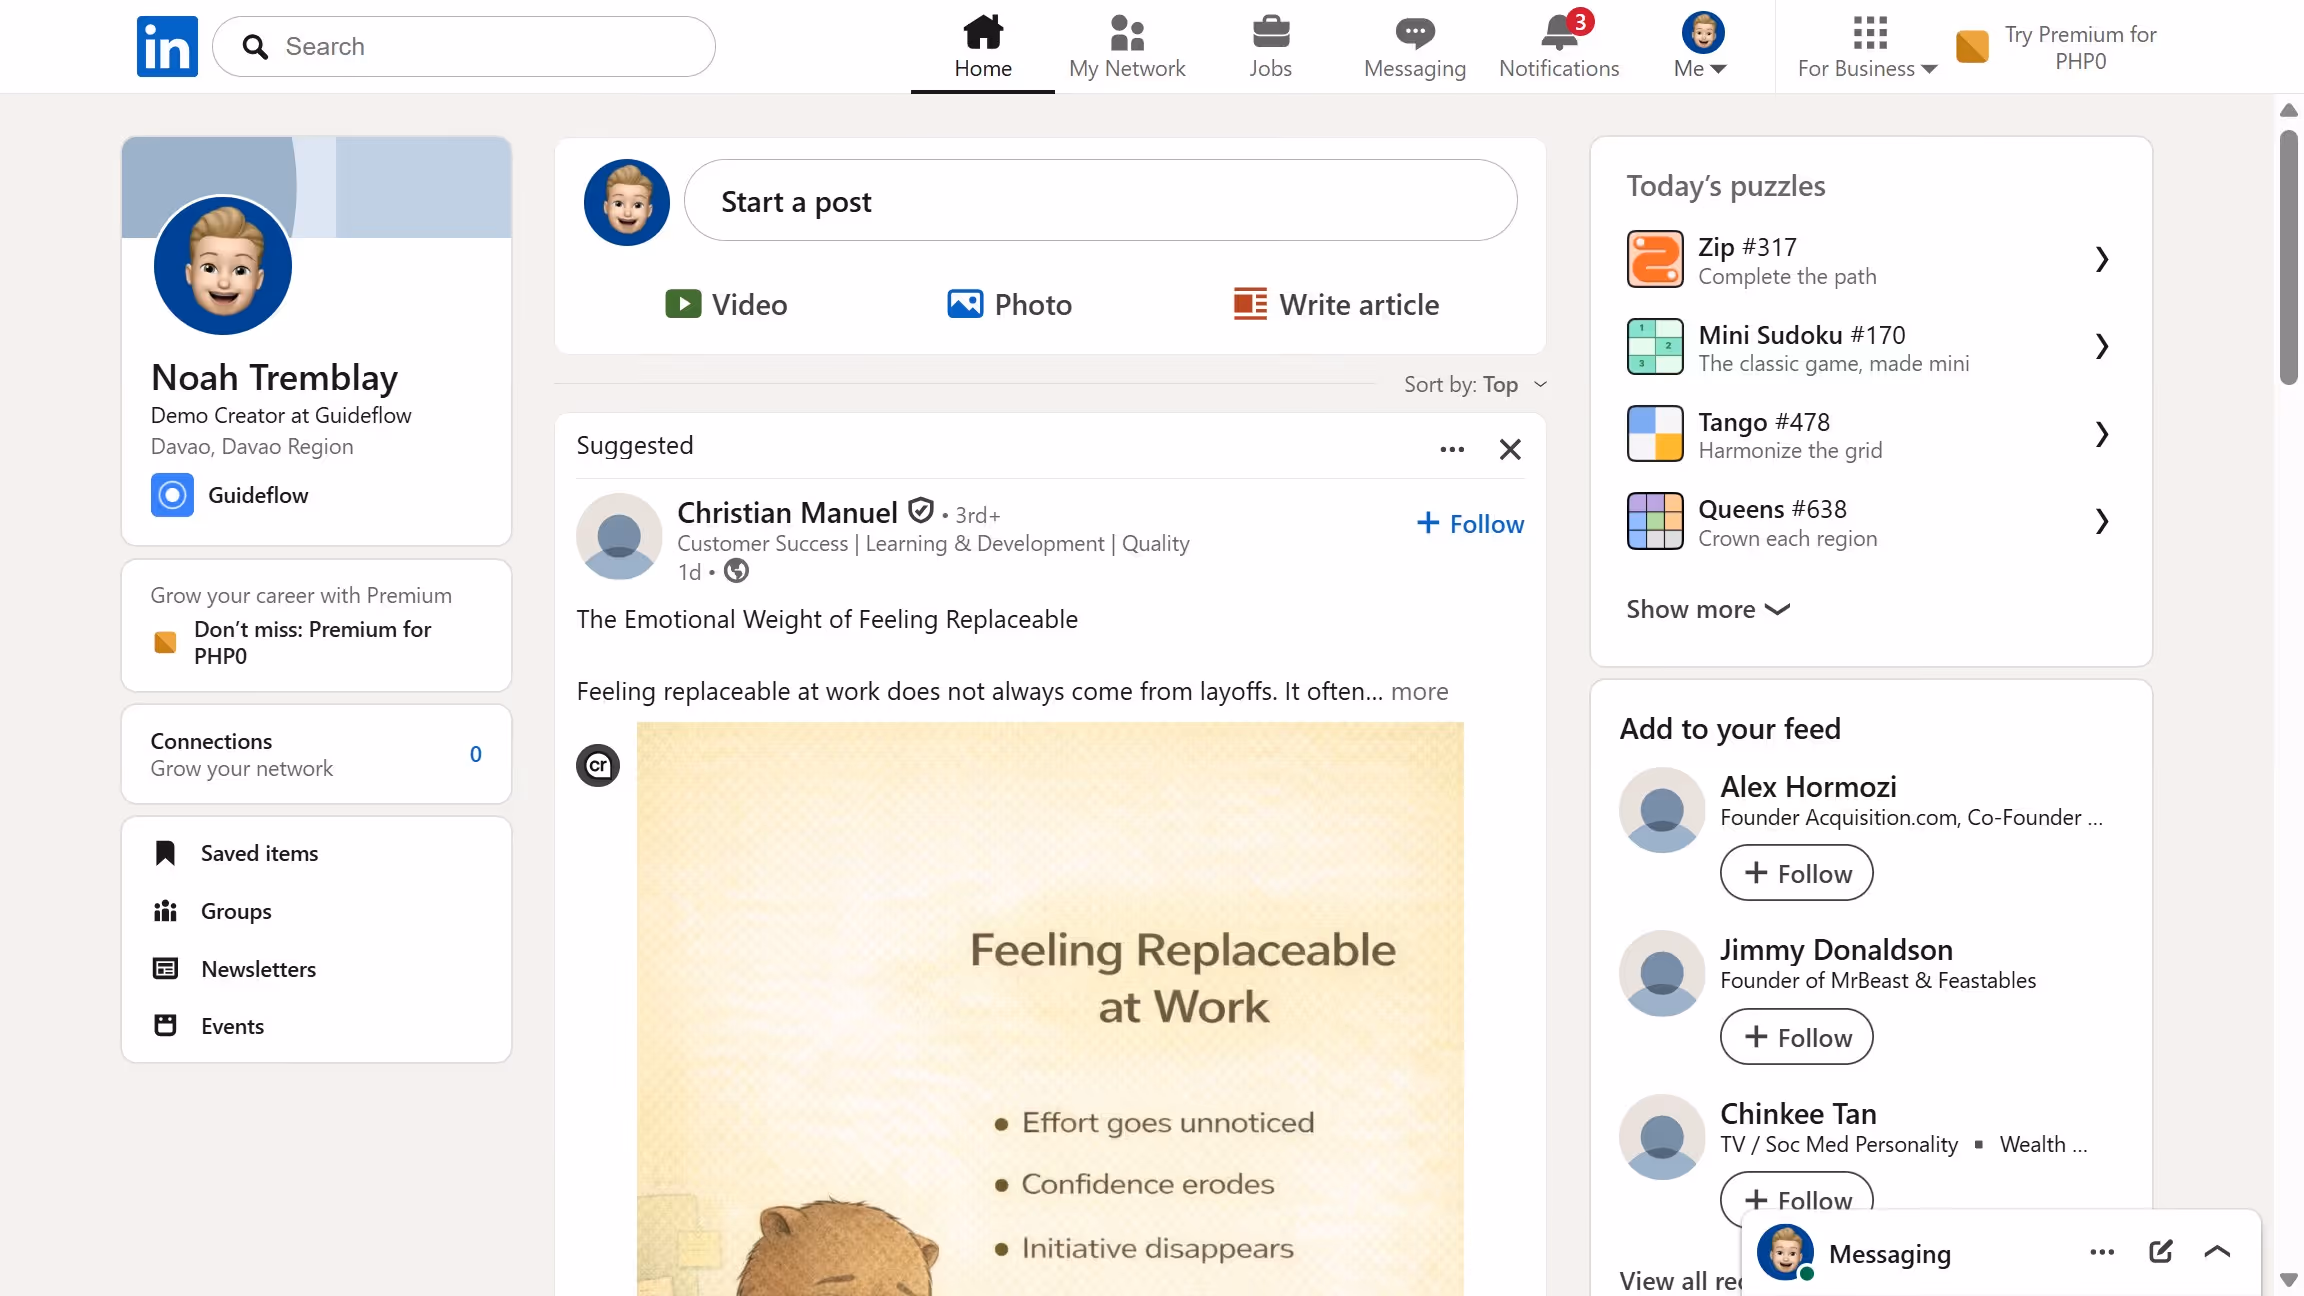Follow Chinkee Tan
The image size is (2304, 1296).
1796,1199
